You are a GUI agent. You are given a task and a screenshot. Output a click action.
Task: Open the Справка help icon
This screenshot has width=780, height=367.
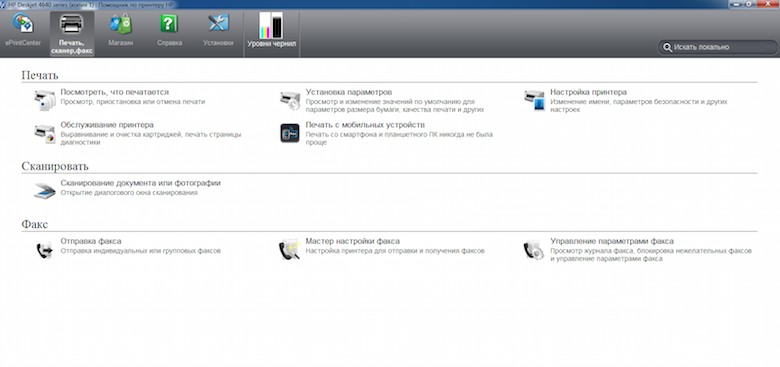169,31
